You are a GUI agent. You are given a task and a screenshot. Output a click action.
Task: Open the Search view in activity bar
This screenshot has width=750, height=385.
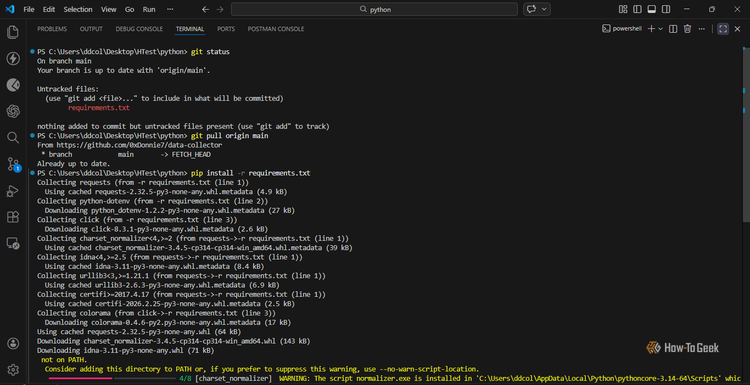point(13,138)
